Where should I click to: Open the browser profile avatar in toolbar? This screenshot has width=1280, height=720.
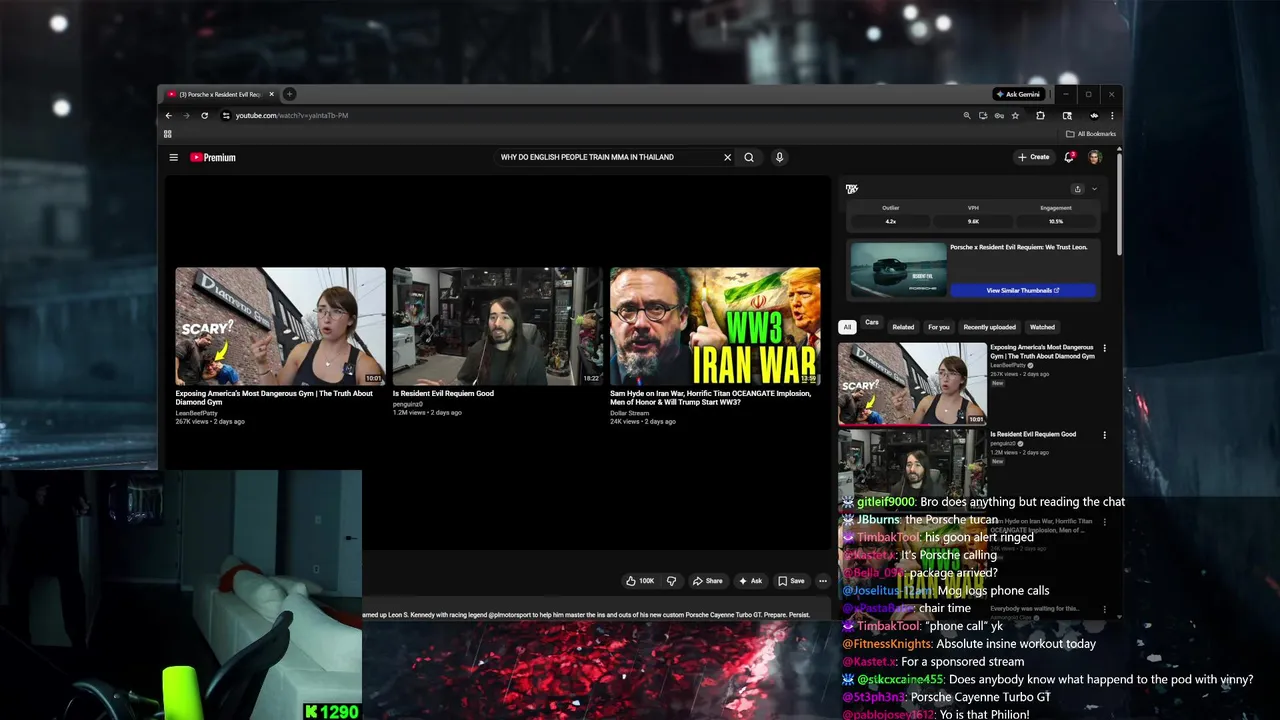[1094, 115]
